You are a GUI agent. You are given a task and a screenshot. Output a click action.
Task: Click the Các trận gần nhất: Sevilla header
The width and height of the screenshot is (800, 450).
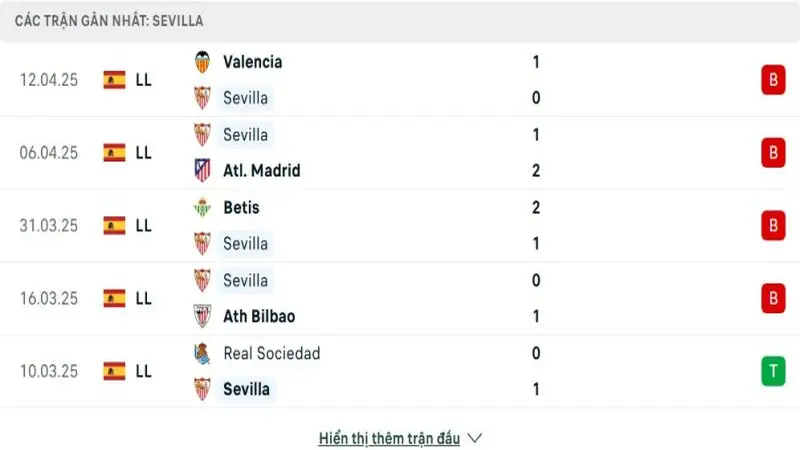109,21
